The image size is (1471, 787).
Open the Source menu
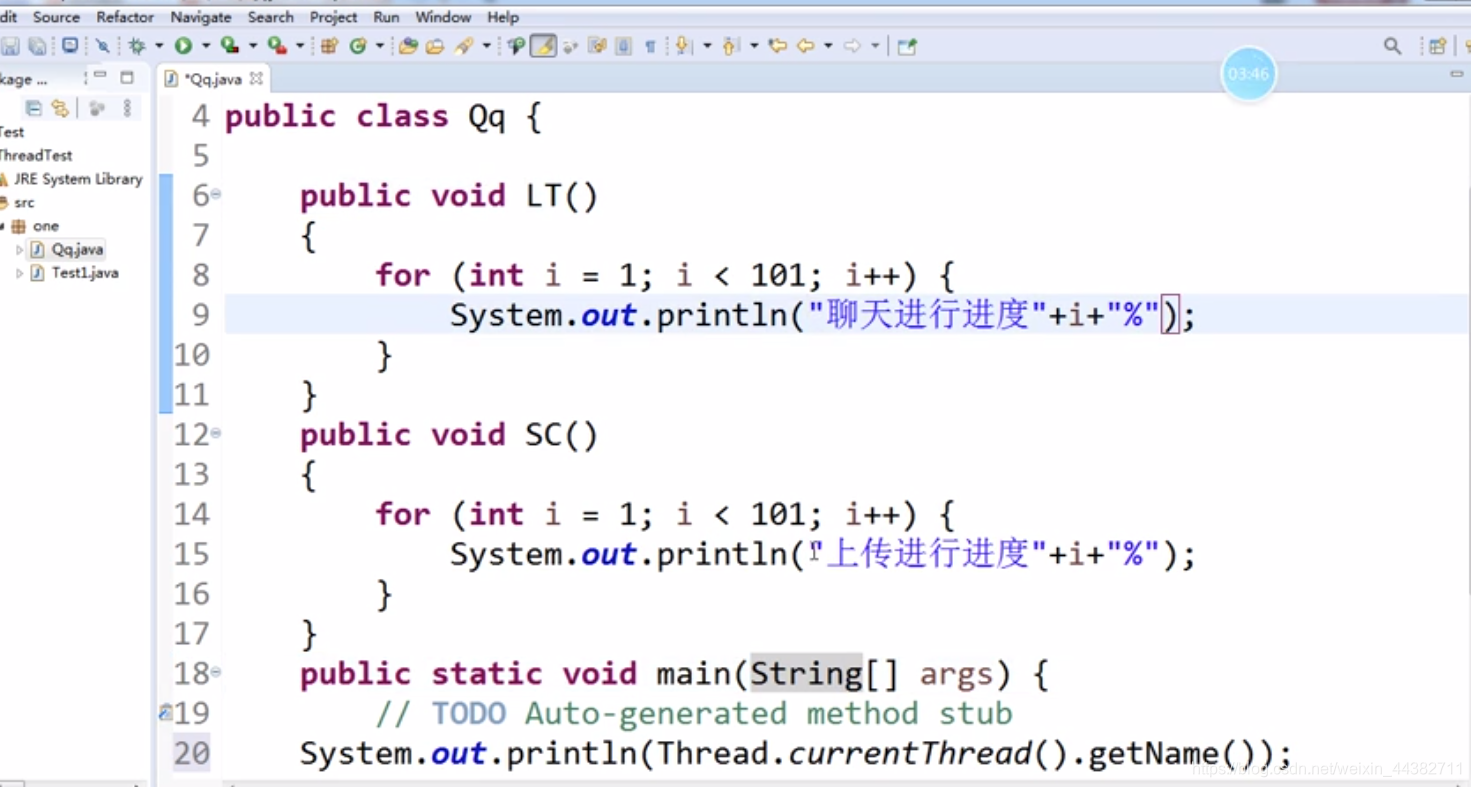(x=56, y=17)
